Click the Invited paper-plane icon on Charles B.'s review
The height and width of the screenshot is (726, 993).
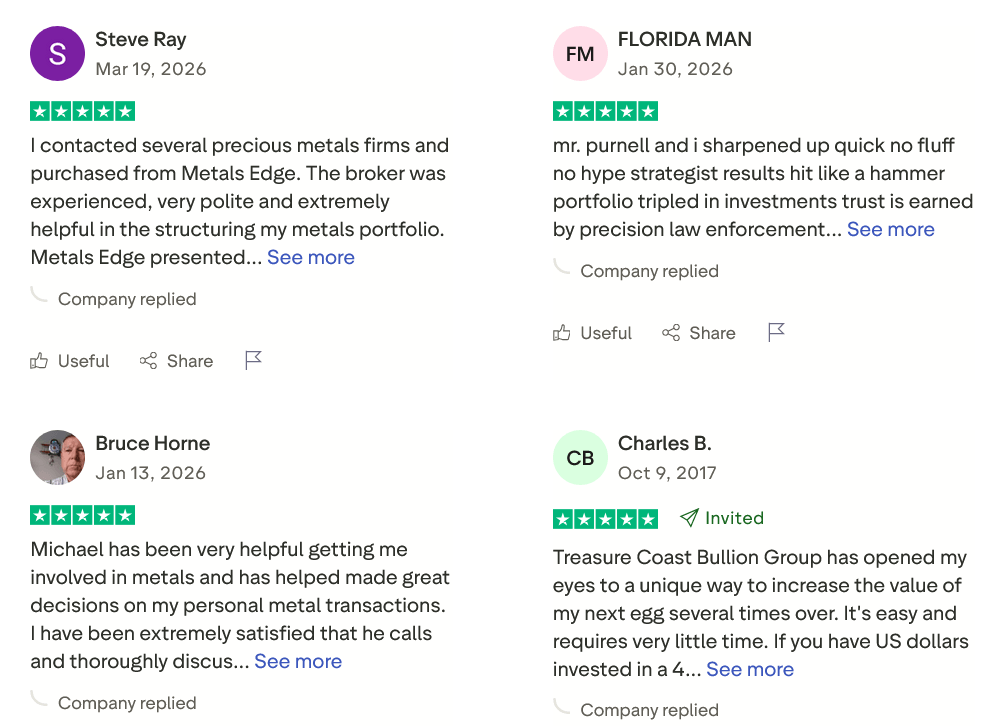[688, 518]
